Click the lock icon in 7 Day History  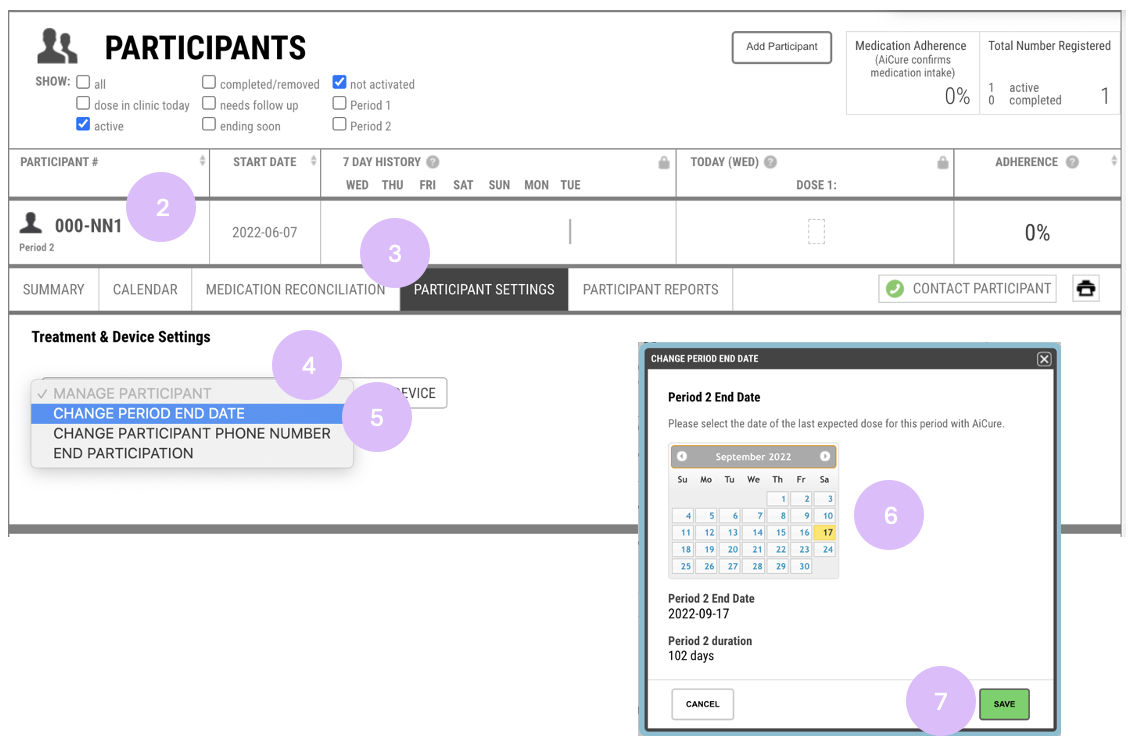(x=664, y=163)
